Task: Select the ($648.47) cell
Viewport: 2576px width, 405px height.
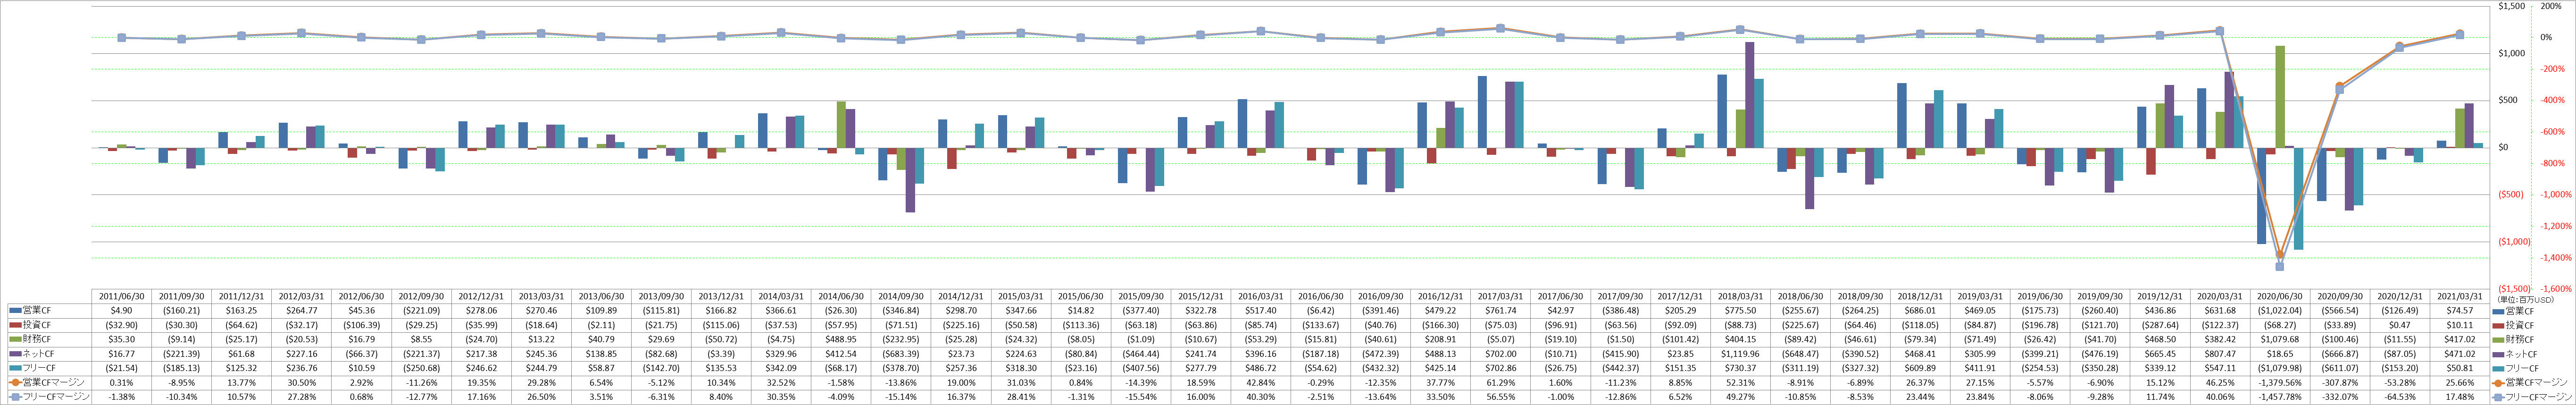Action: pos(1800,354)
